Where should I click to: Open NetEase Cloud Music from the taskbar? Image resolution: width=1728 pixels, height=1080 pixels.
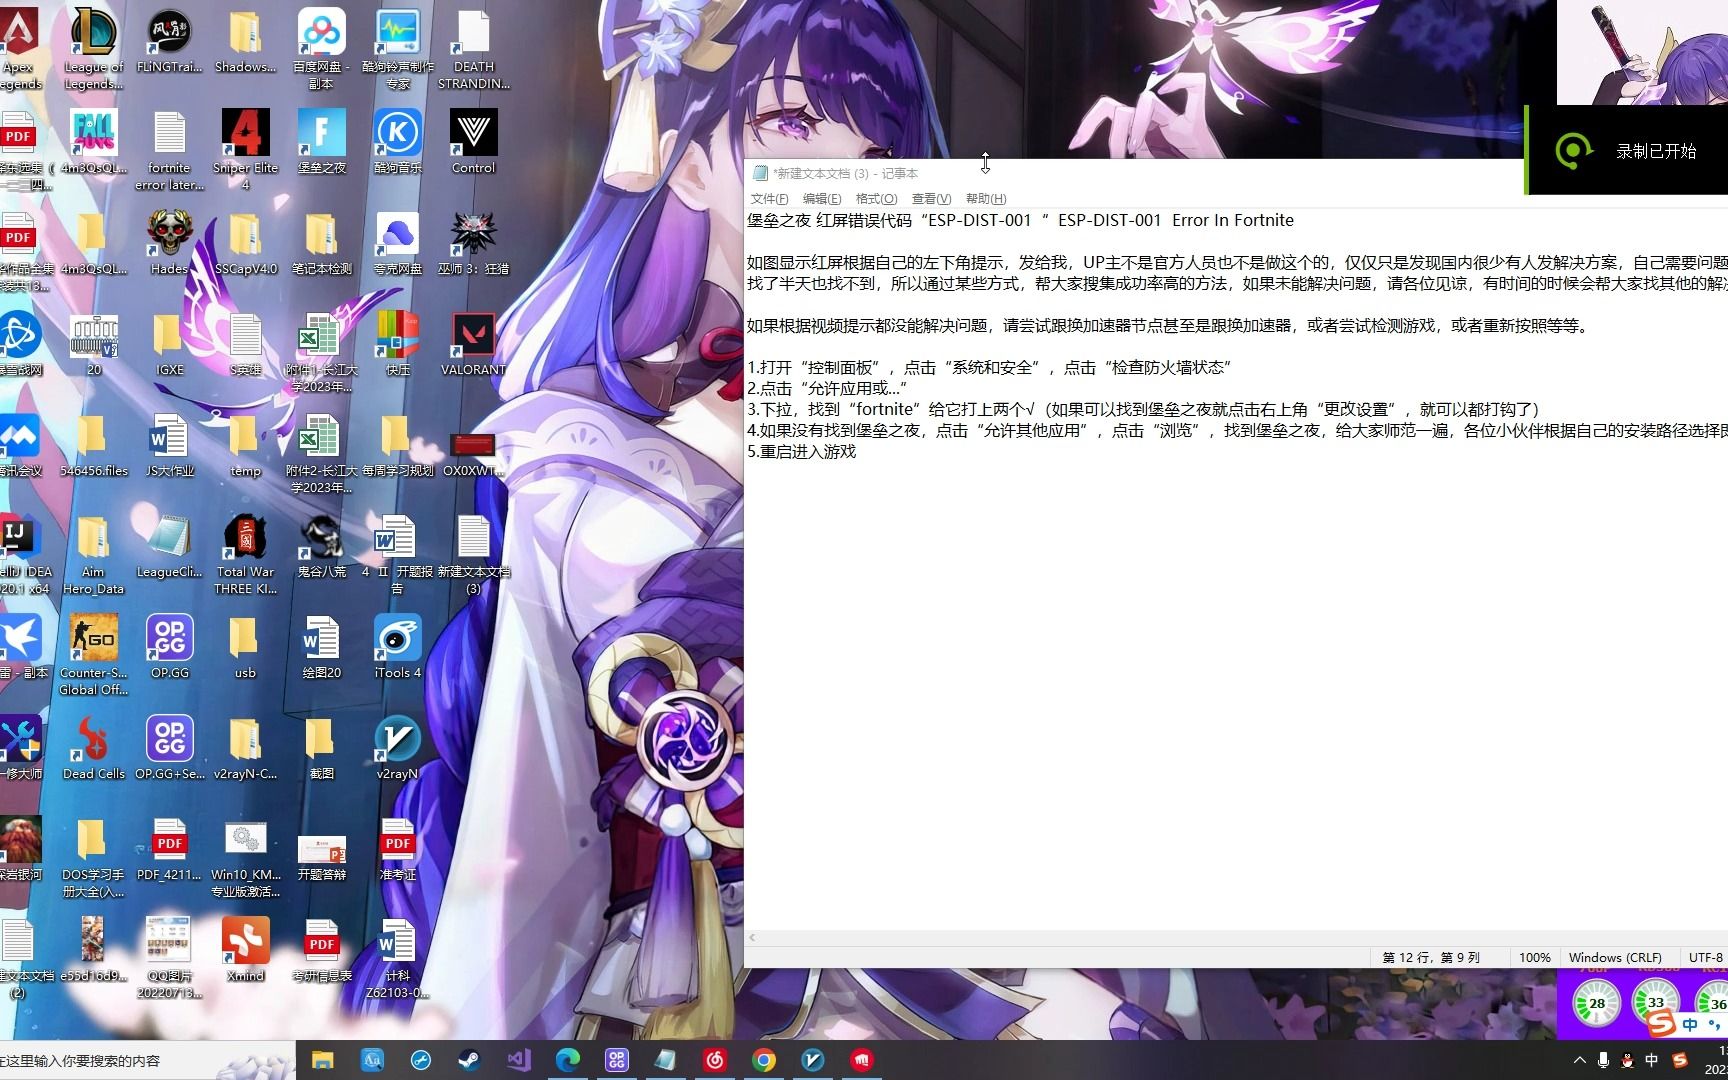click(x=715, y=1060)
